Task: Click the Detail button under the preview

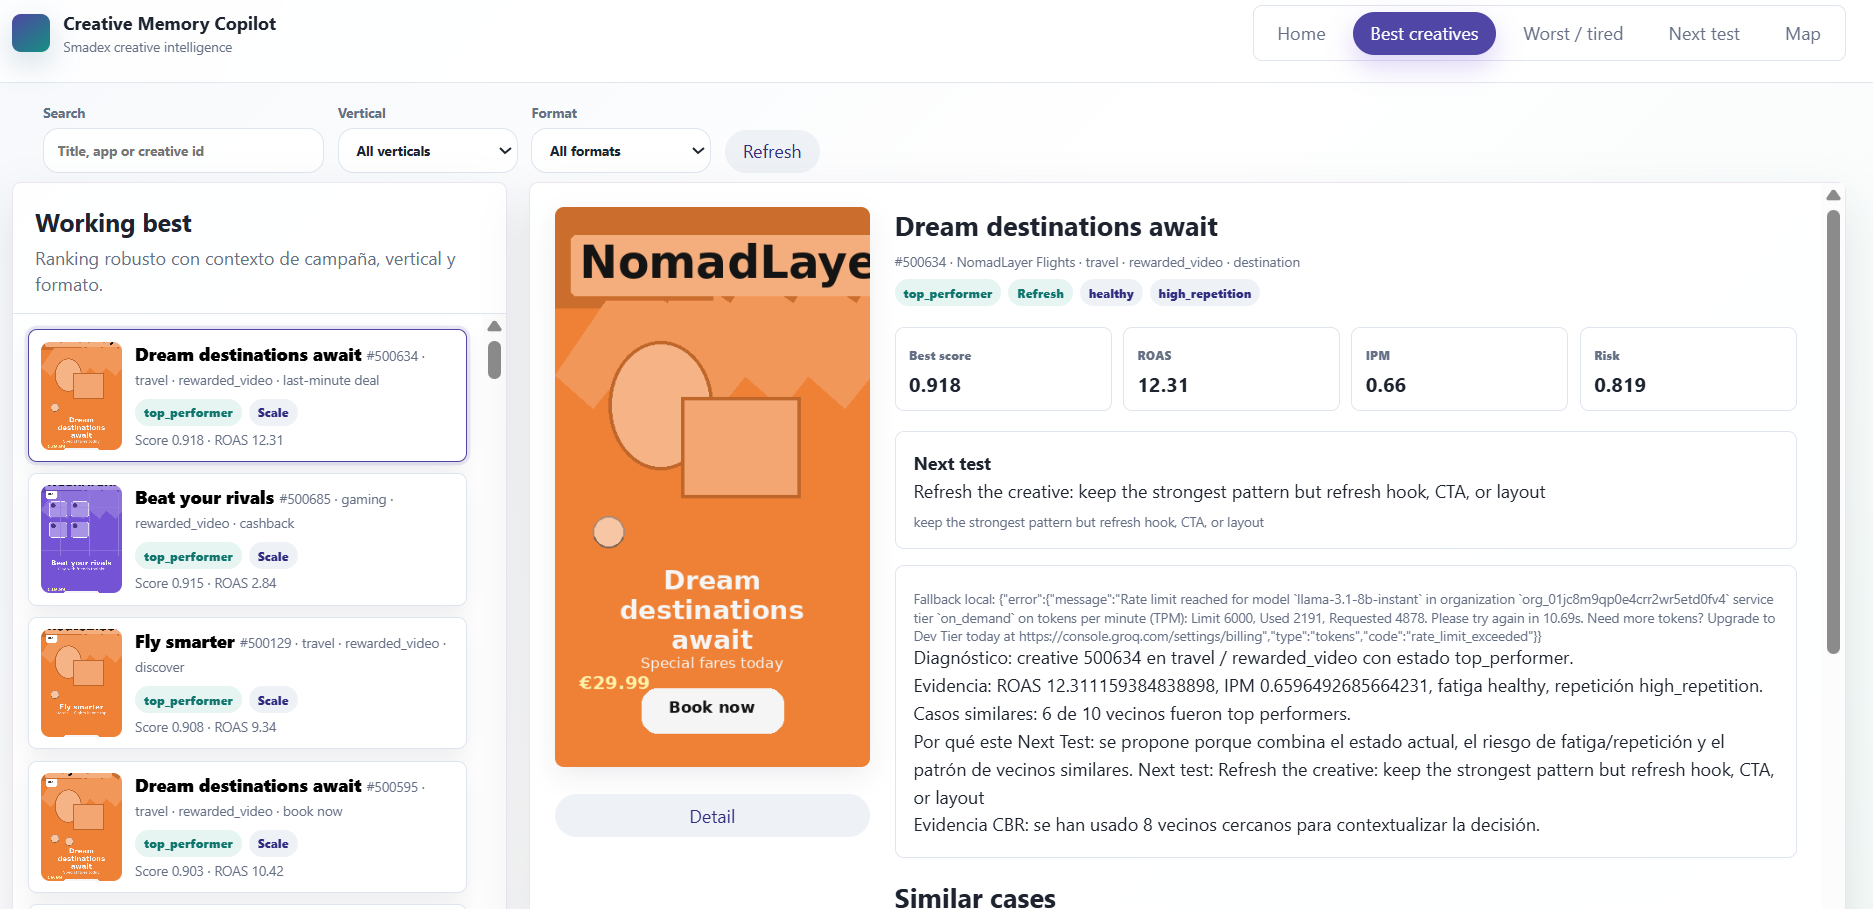Action: point(712,816)
